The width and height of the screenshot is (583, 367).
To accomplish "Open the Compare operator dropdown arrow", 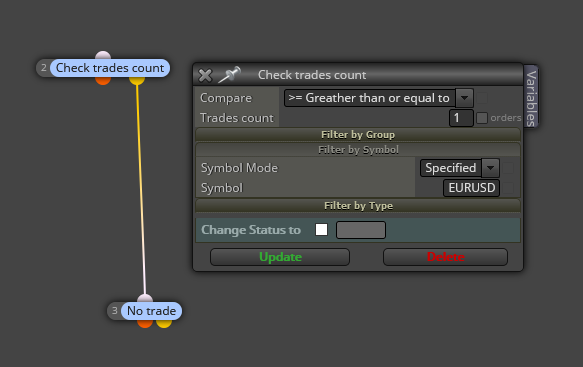I will click(464, 98).
